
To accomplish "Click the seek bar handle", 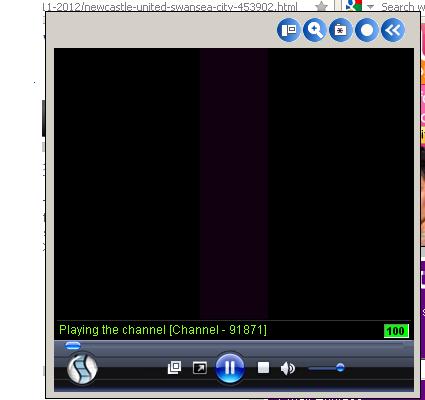I will [73, 345].
